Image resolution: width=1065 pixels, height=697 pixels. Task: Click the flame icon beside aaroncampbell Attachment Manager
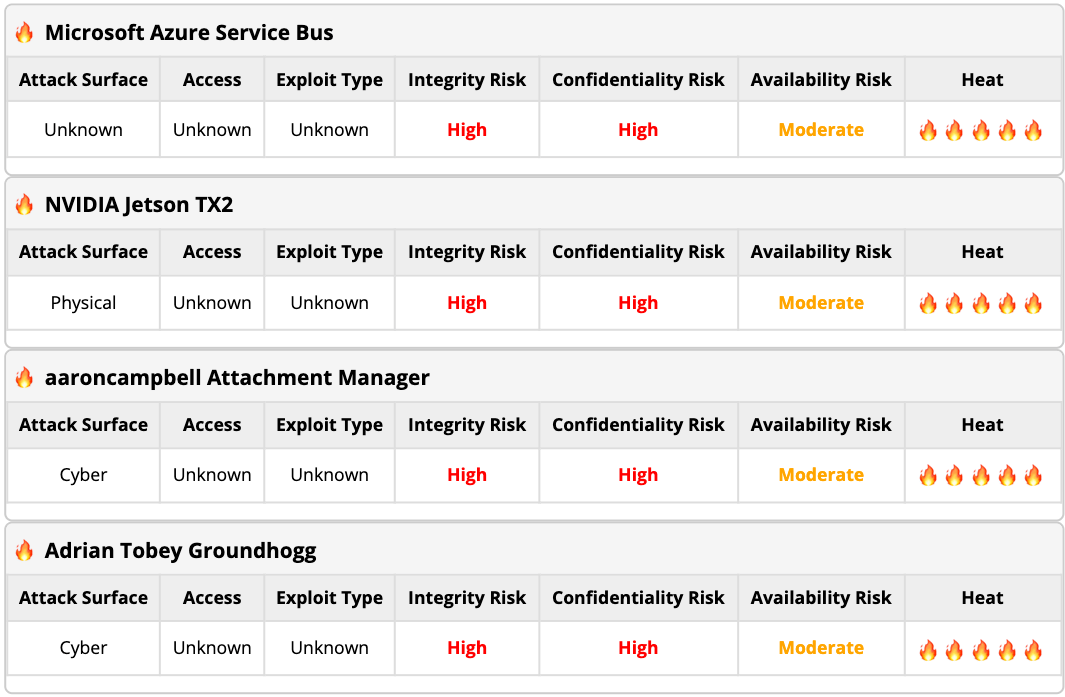point(24,377)
